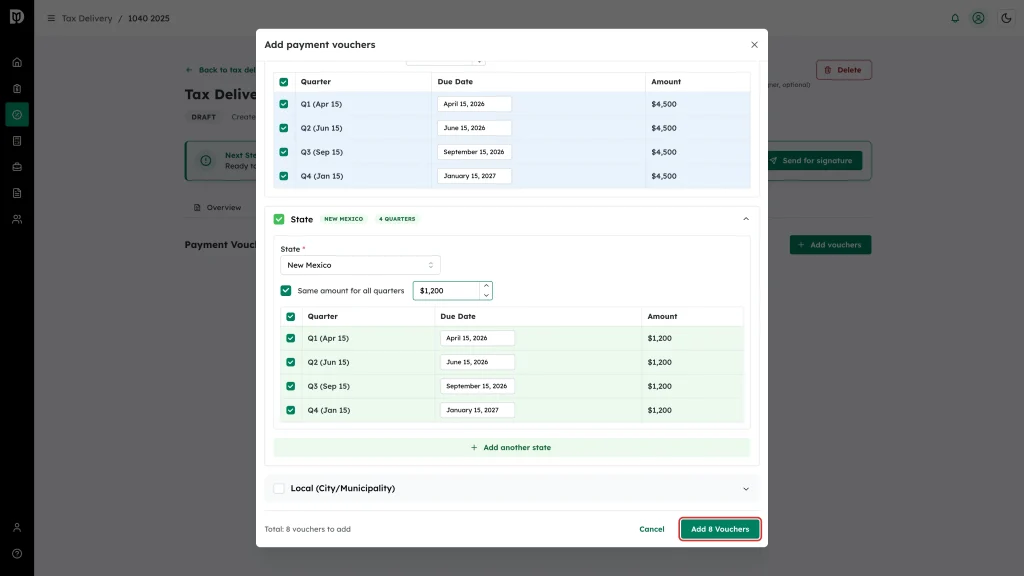Open the people icon in sidebar
Viewport: 1024px width, 576px height.
pos(17,219)
